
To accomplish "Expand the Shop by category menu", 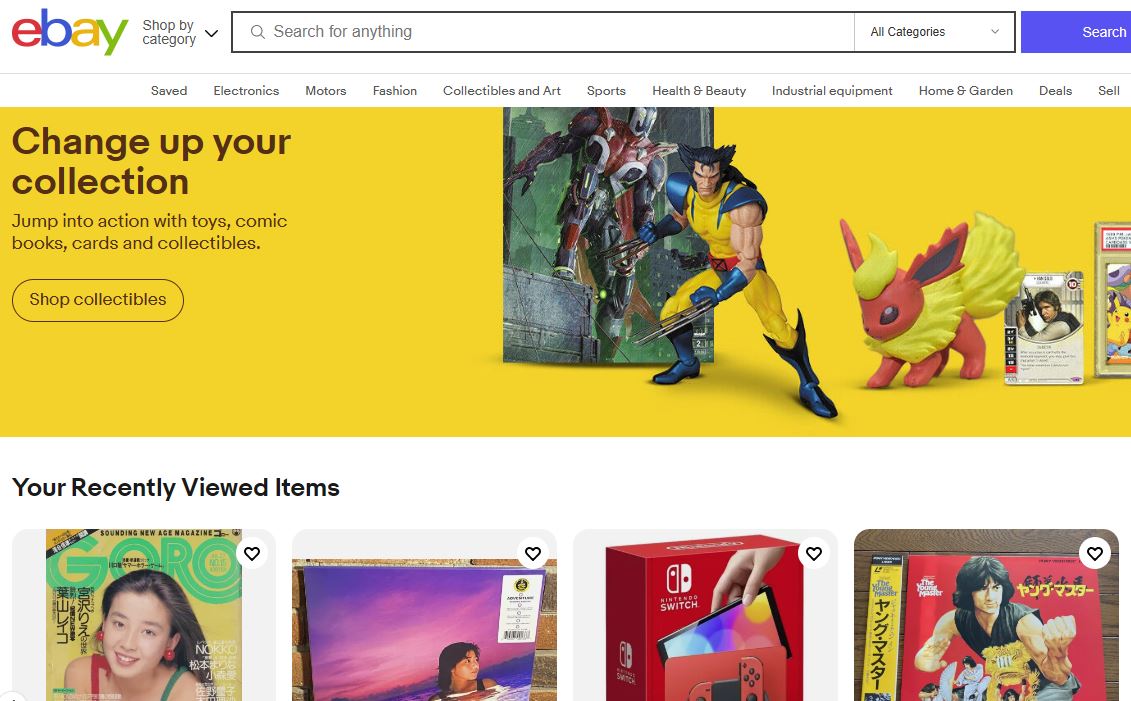I will point(180,32).
